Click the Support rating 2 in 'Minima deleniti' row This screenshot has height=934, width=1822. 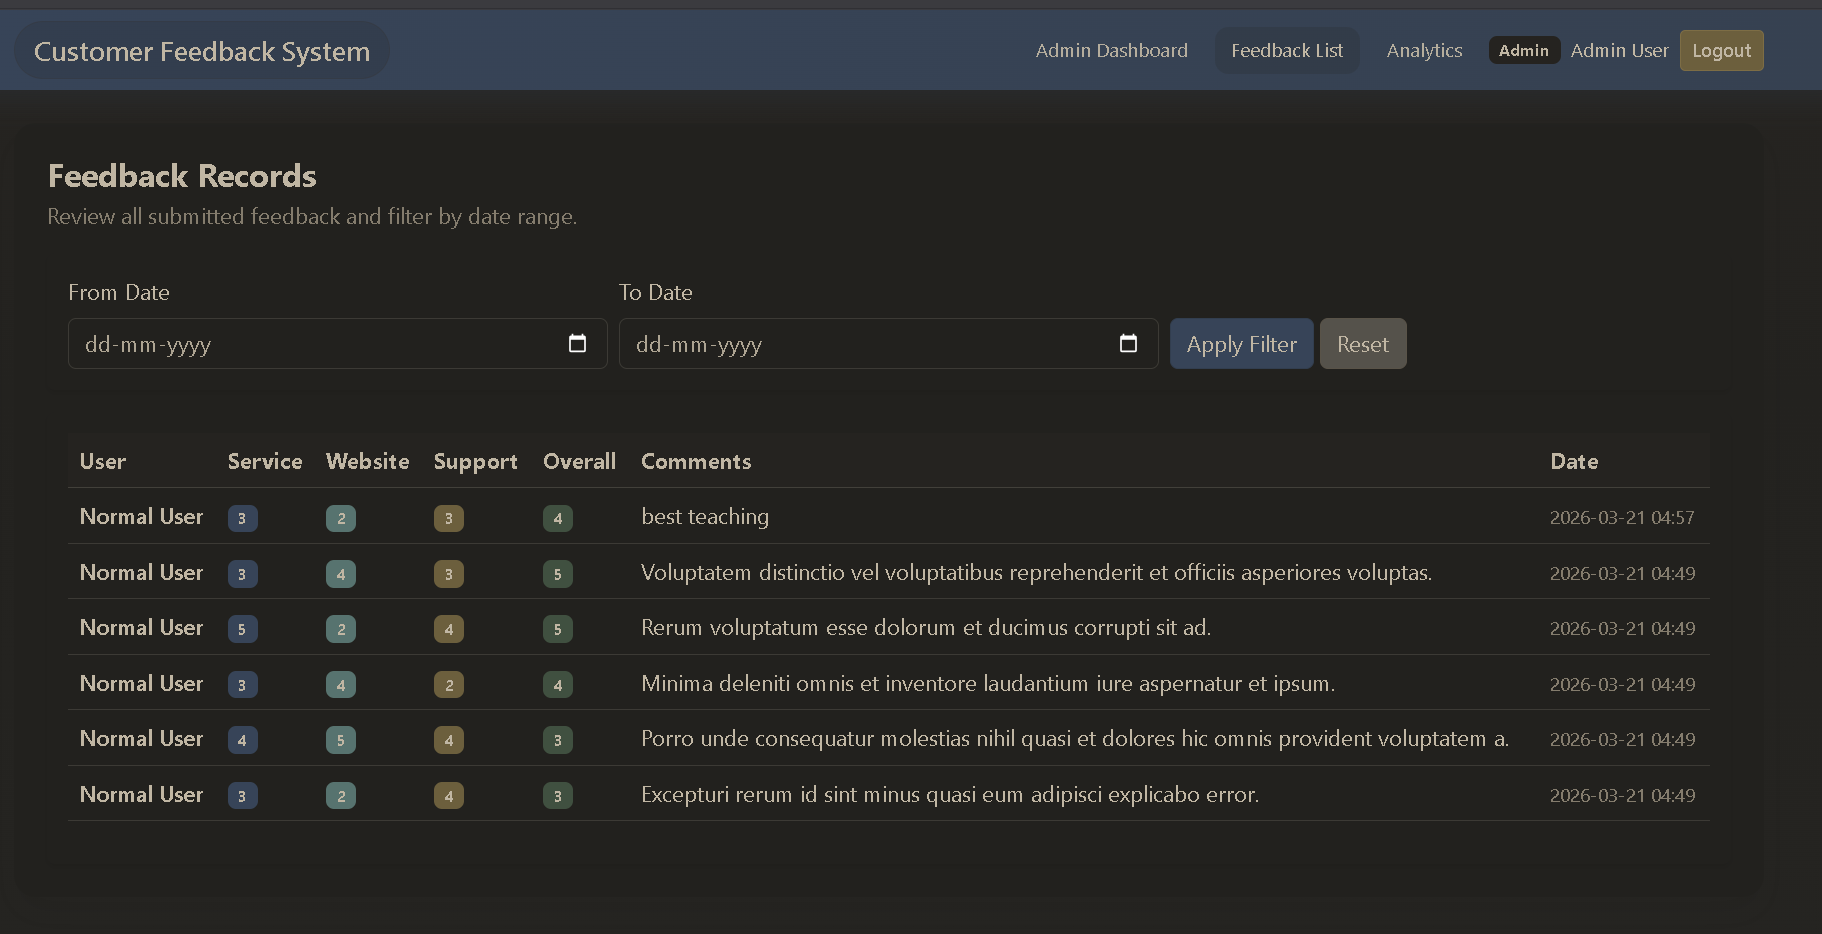coord(449,685)
